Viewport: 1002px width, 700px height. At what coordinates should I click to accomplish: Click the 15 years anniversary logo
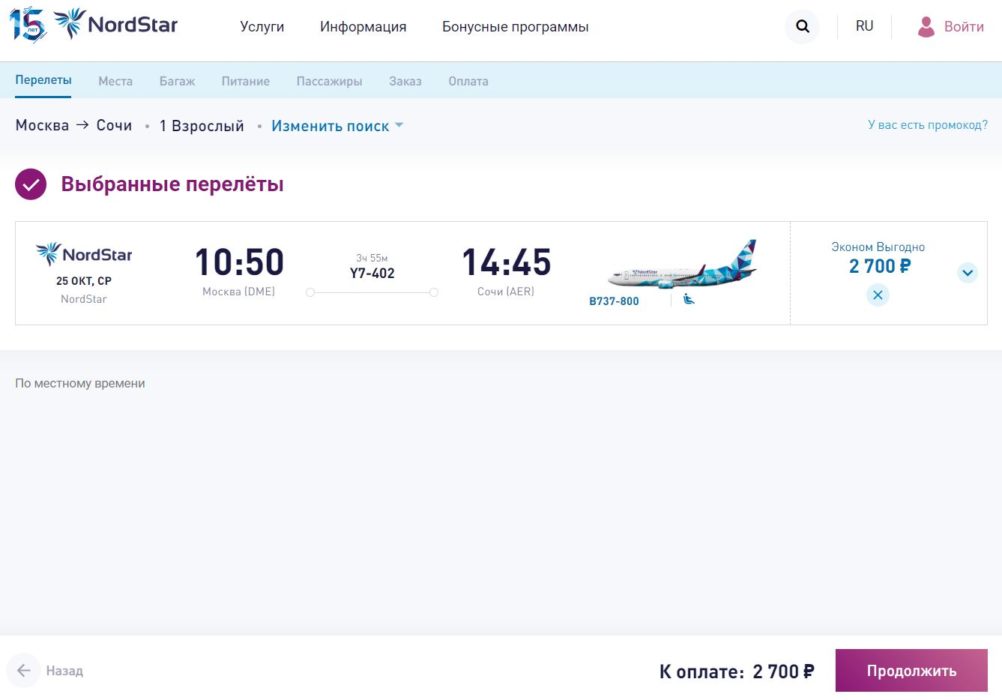click(x=27, y=24)
